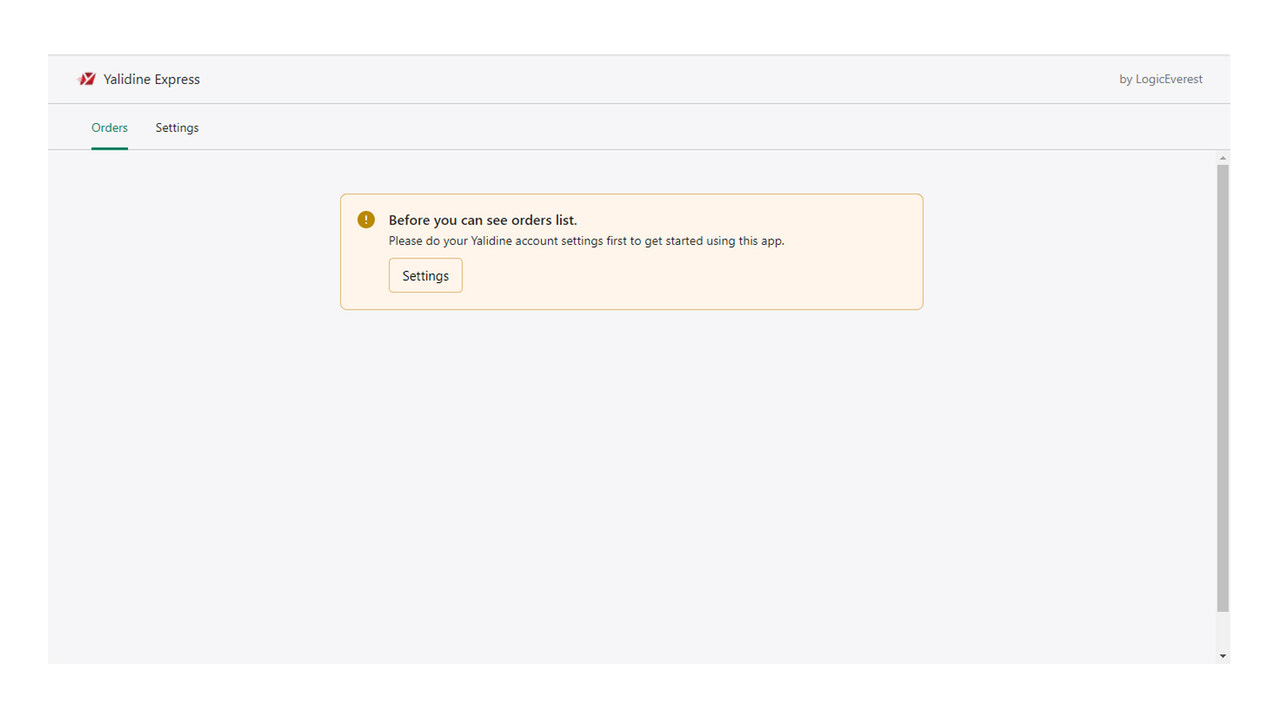Click the scrollbar up arrow

(1223, 158)
